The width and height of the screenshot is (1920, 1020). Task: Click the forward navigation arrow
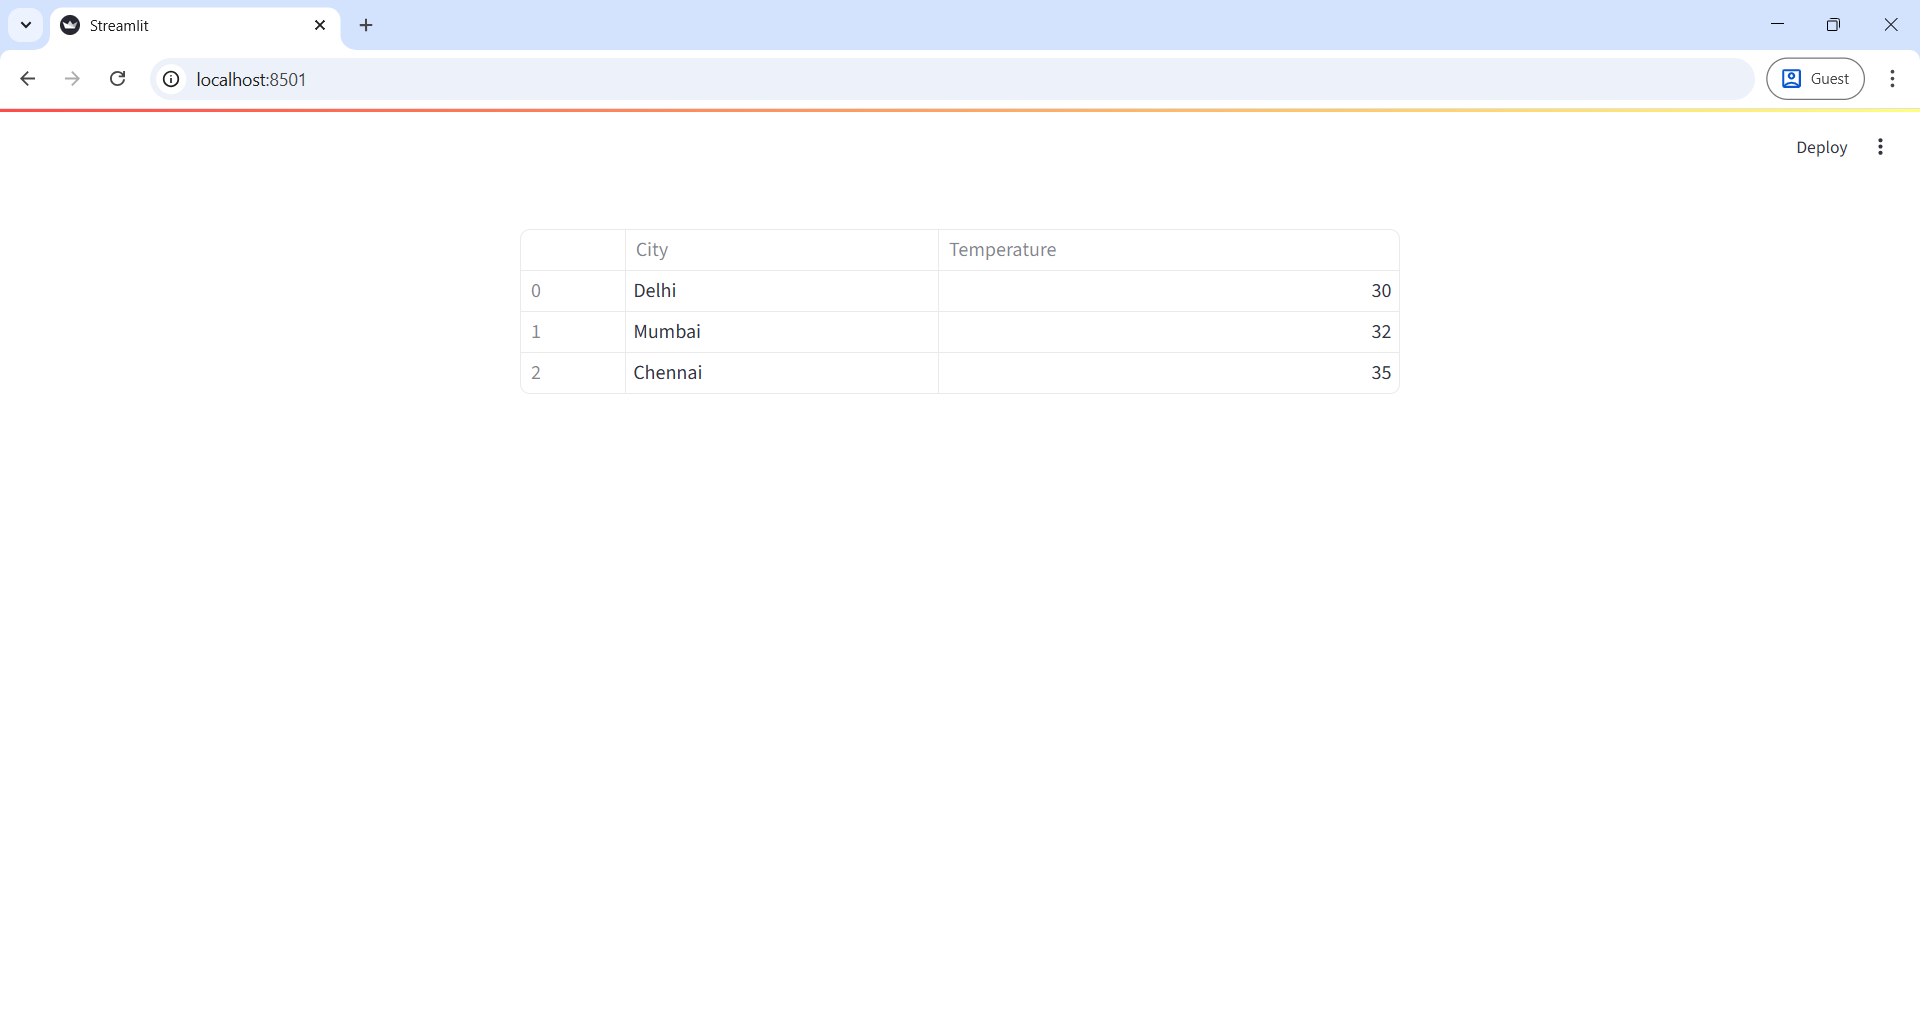[72, 79]
